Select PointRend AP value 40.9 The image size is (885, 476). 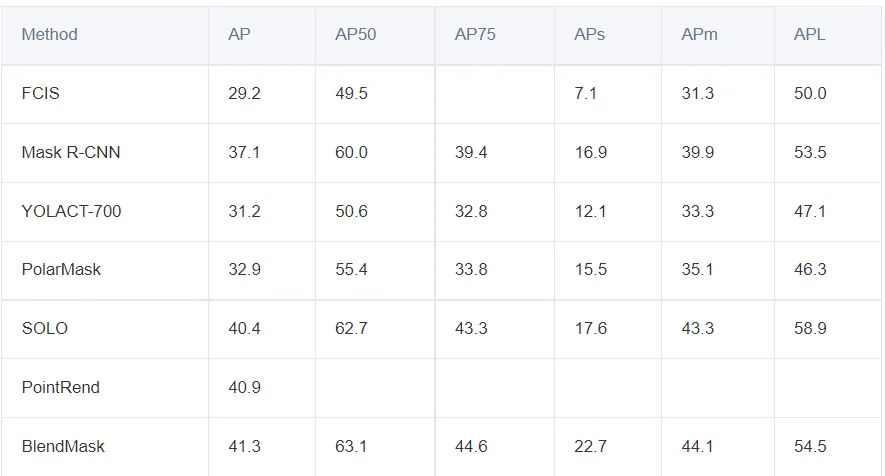244,387
